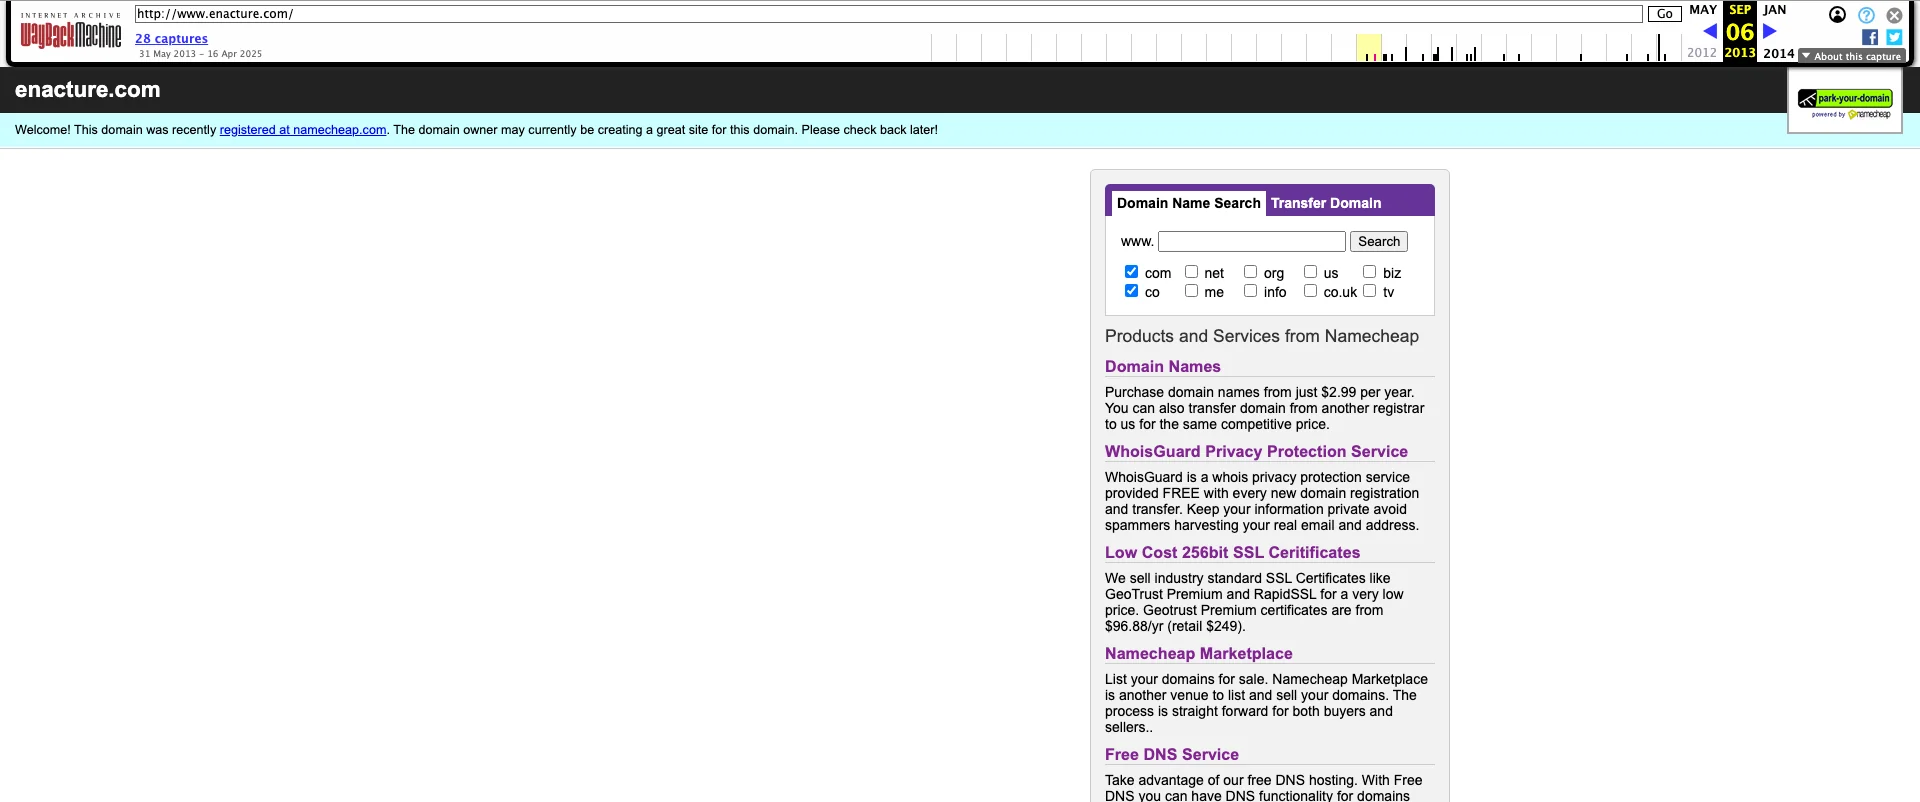Click the 2013 highlighted timeline year
This screenshot has height=802, width=1920.
tap(1739, 53)
